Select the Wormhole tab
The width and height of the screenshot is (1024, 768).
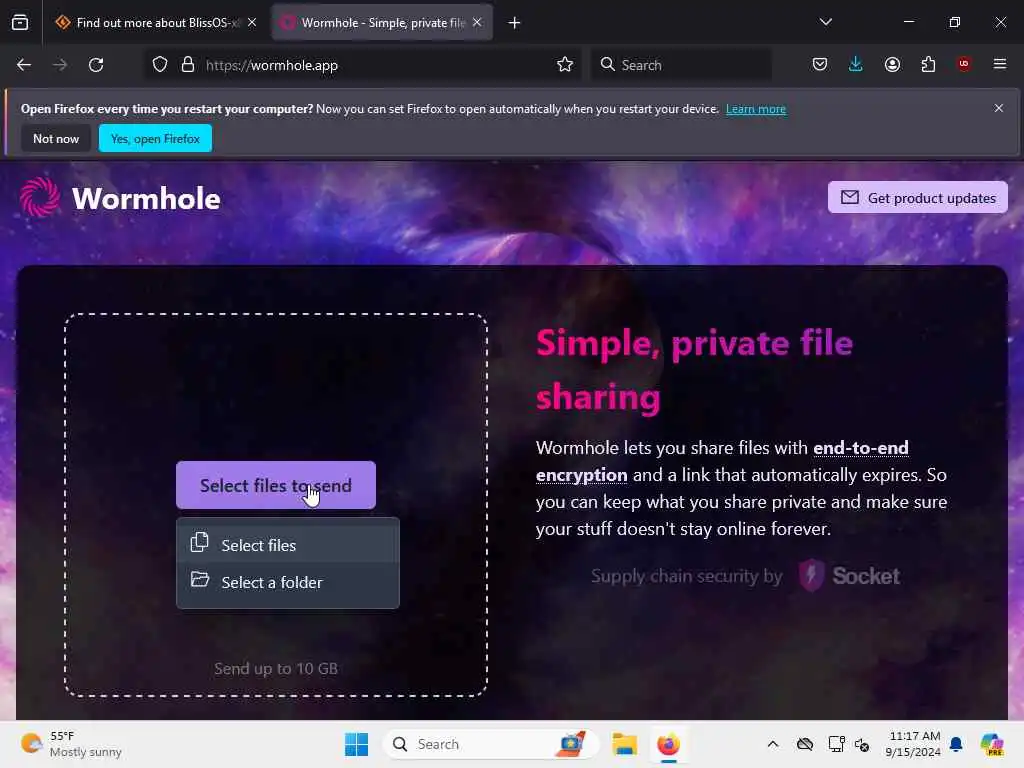(x=382, y=23)
